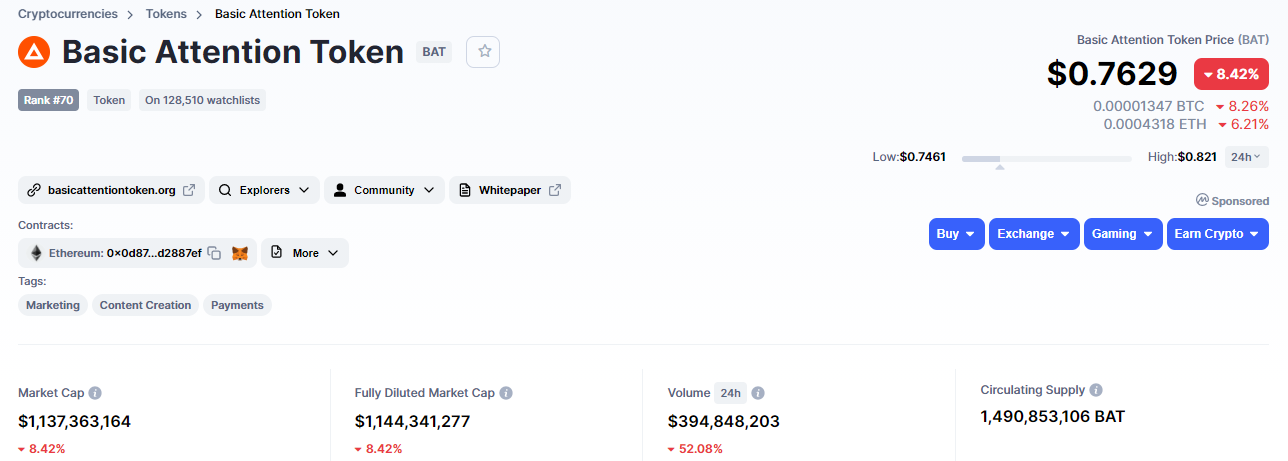The width and height of the screenshot is (1288, 461).
Task: Select the Marketing tag
Action: [x=53, y=305]
